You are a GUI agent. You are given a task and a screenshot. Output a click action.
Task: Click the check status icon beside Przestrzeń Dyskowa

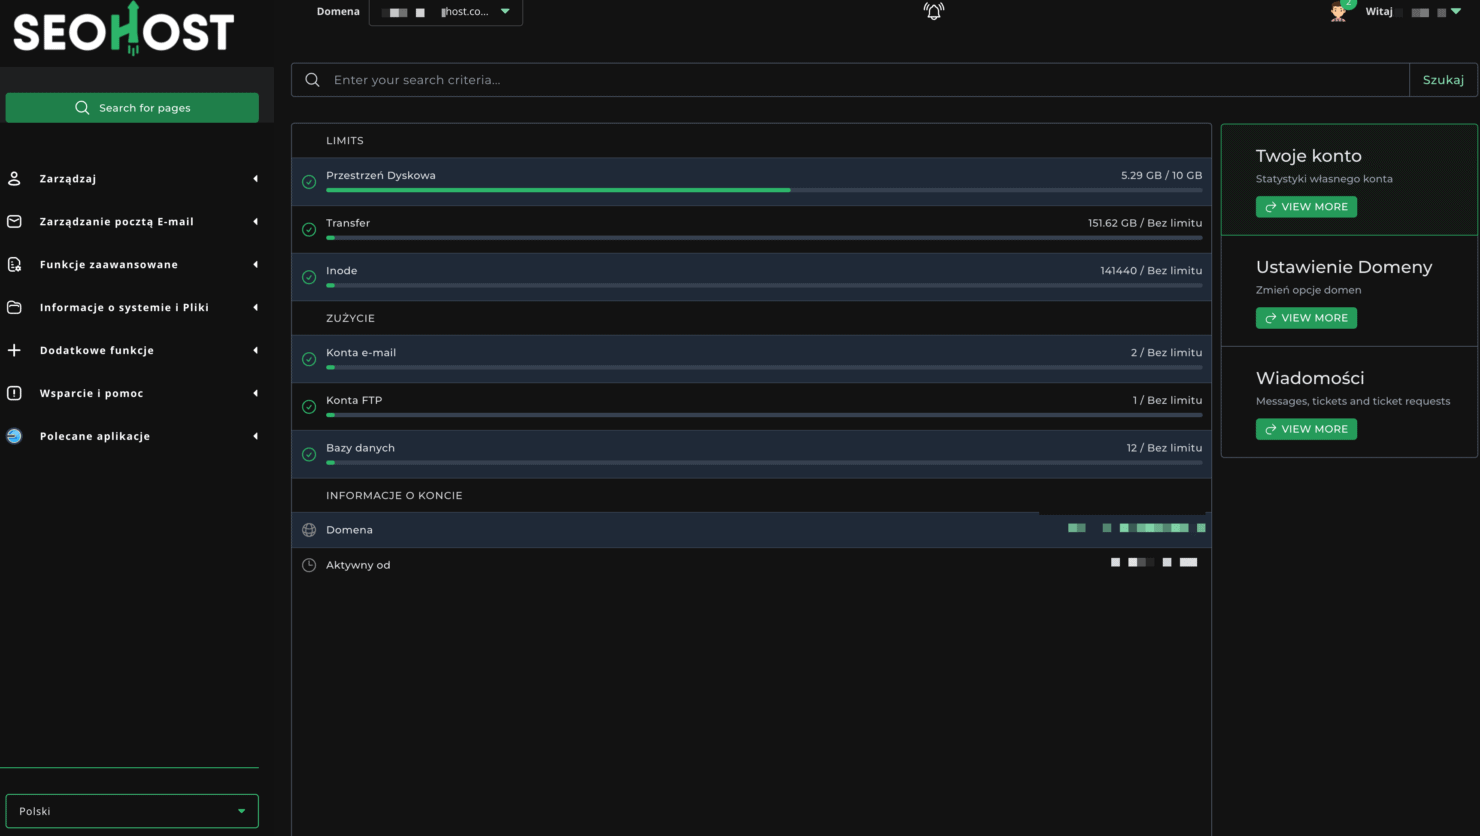(x=309, y=182)
